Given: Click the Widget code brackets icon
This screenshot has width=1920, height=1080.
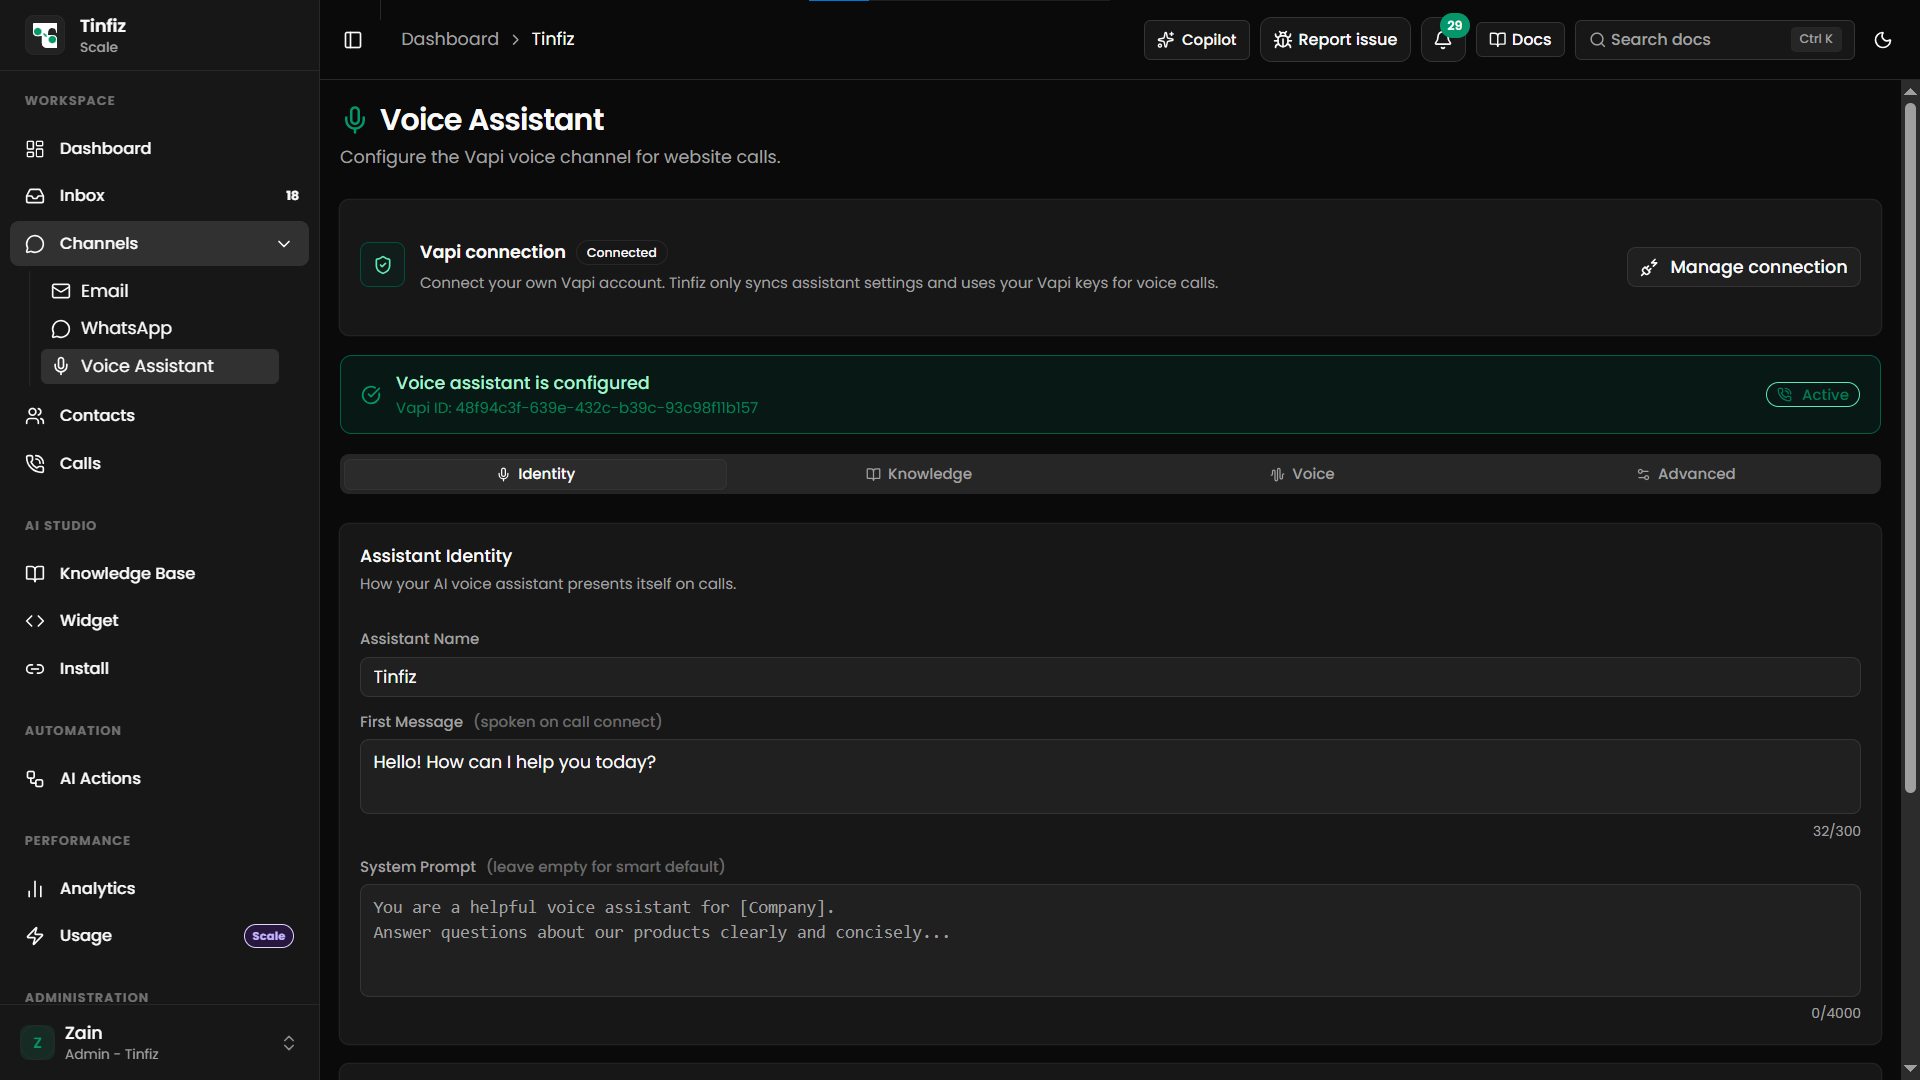Looking at the screenshot, I should coord(35,621).
